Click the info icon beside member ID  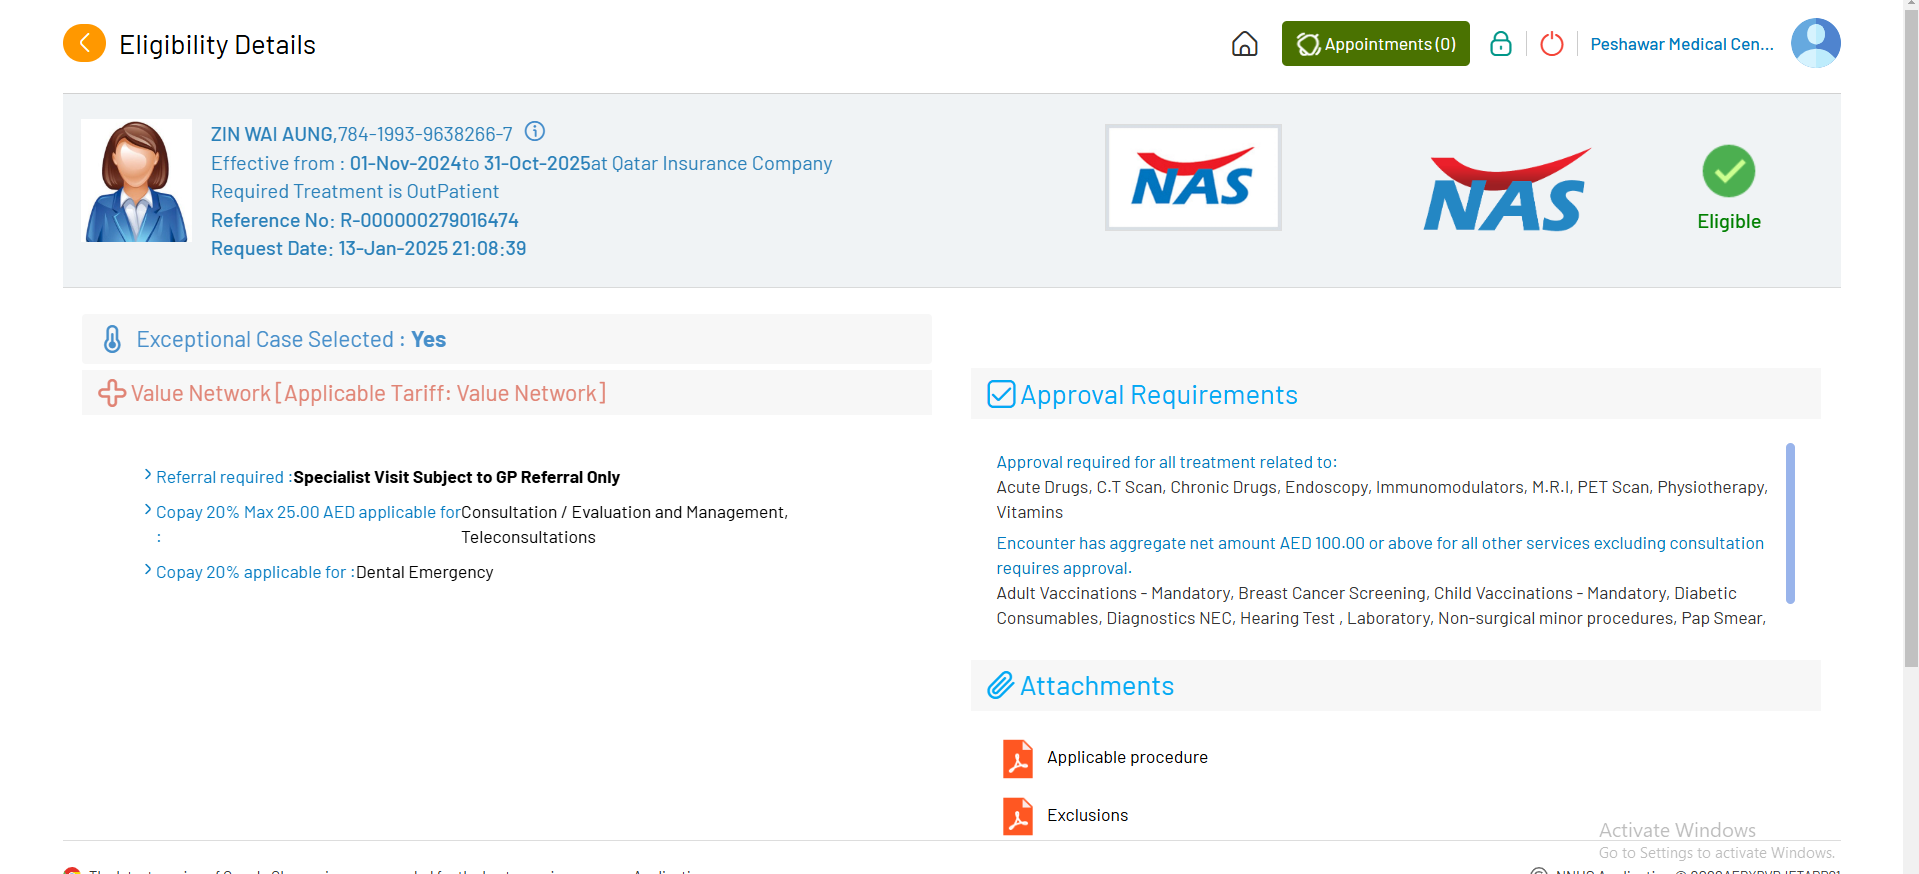click(535, 131)
